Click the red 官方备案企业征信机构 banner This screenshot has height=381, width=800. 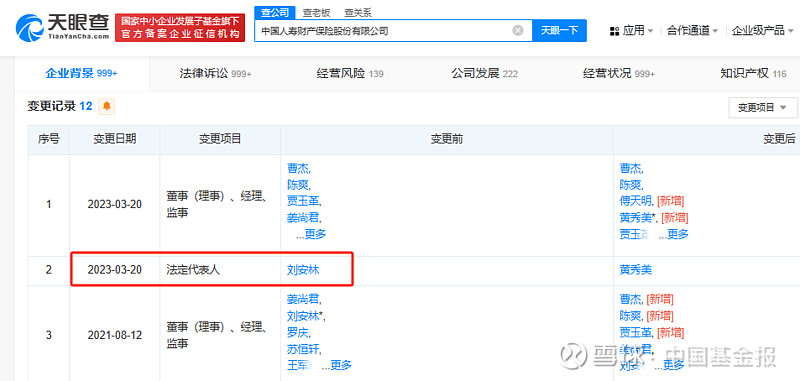(x=180, y=28)
